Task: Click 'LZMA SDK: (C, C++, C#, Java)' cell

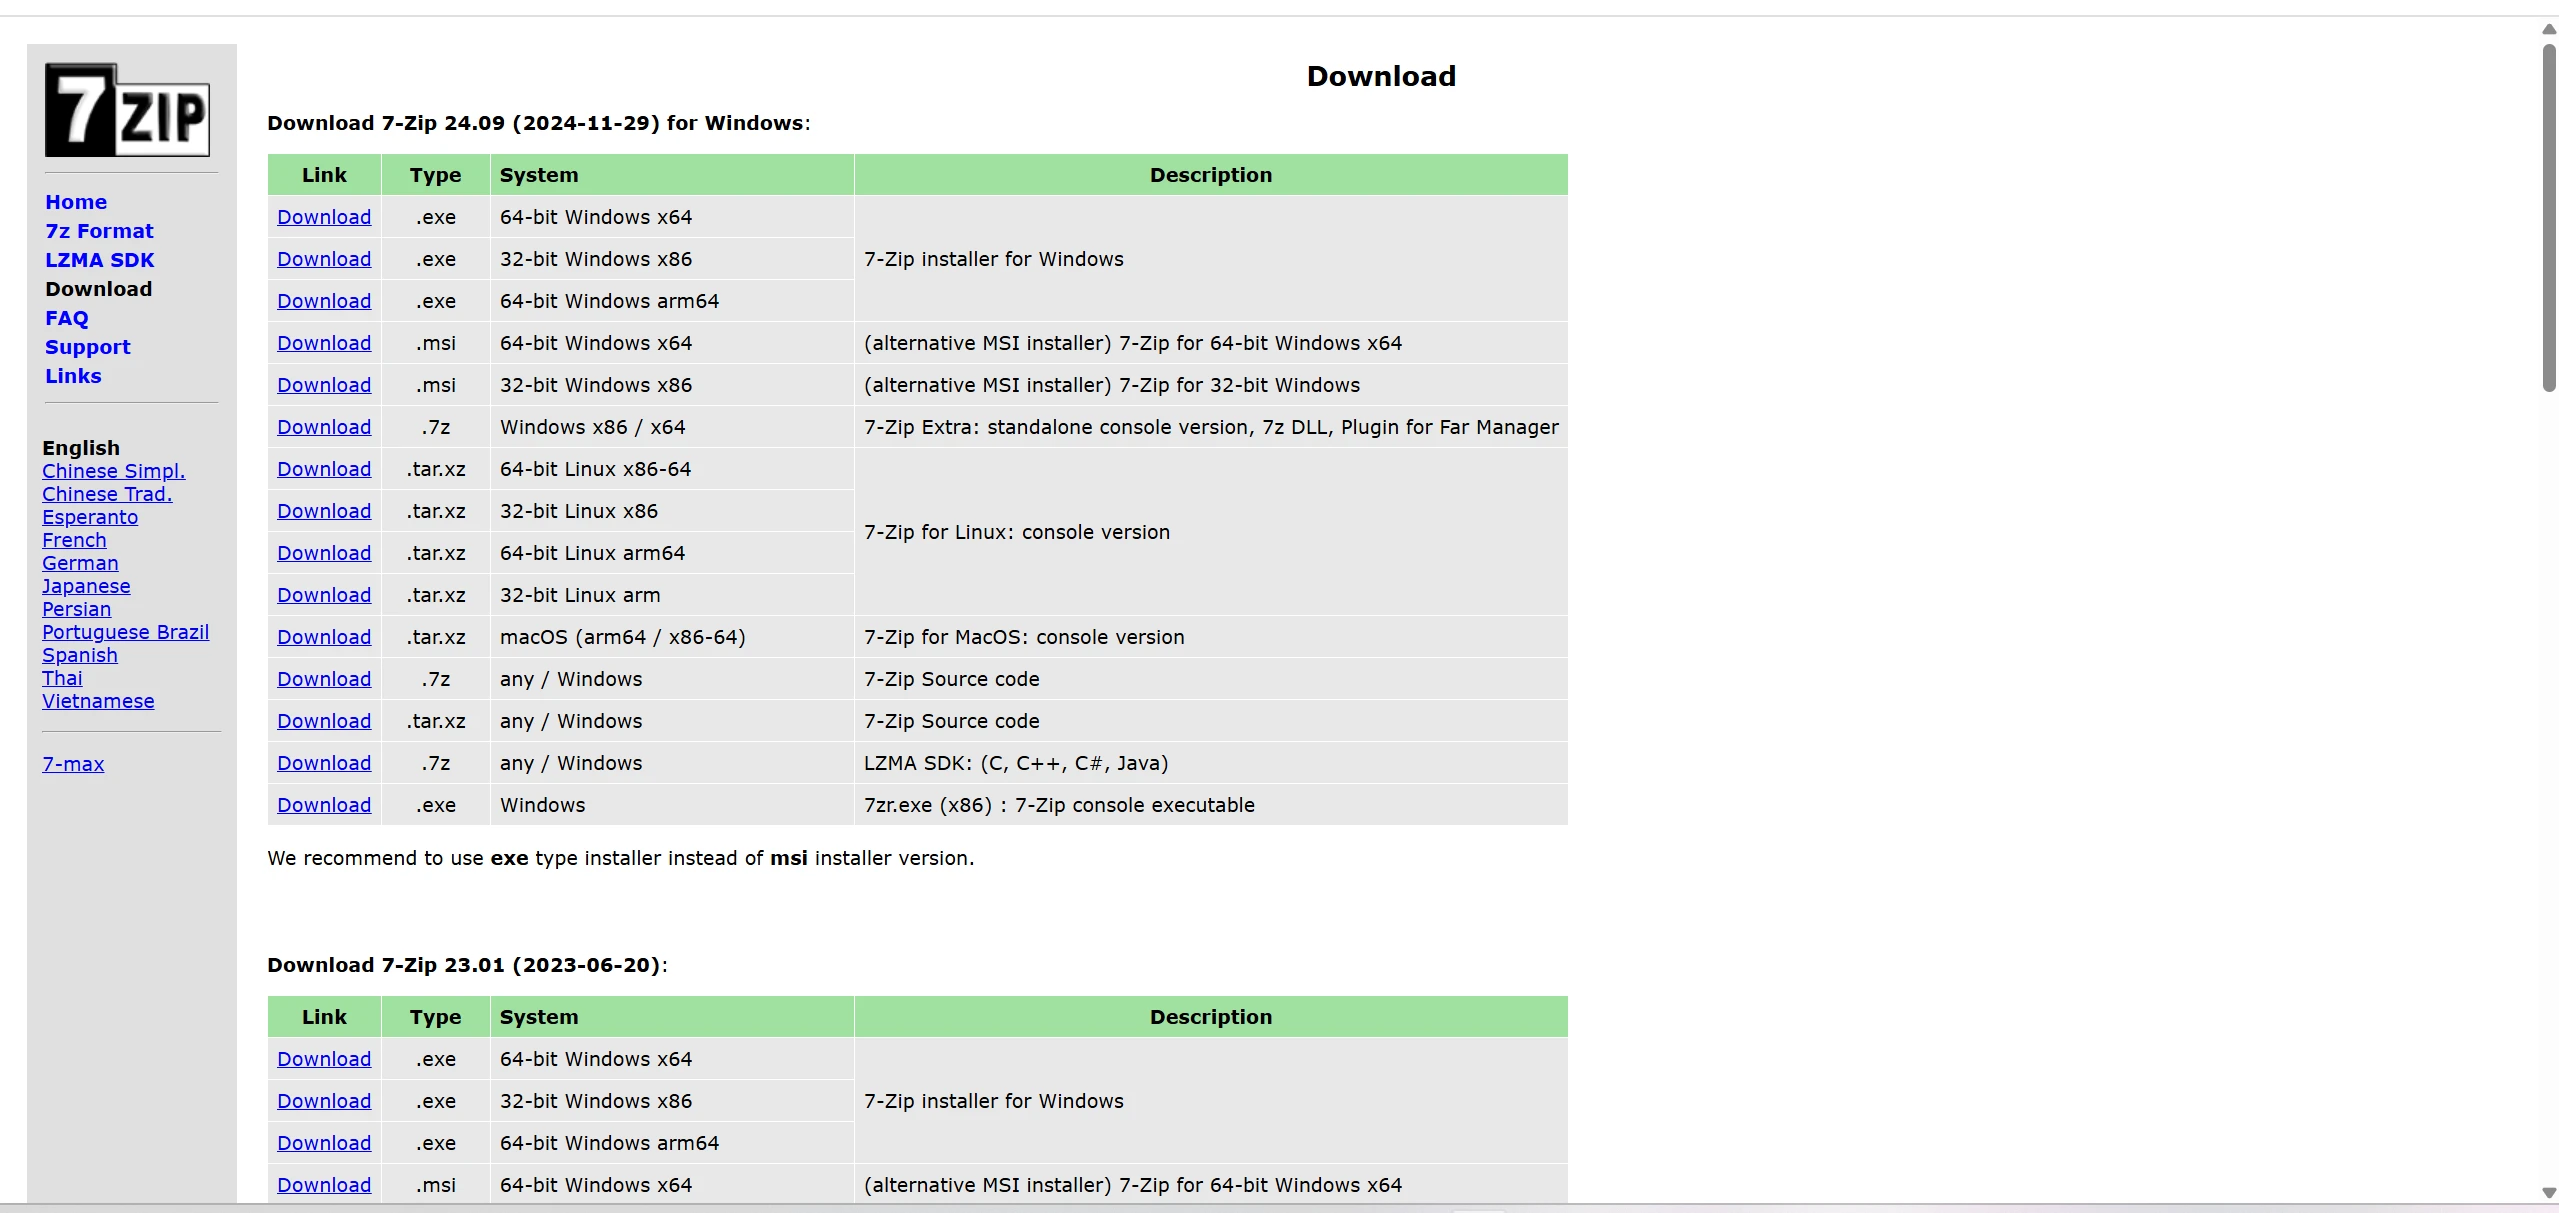Action: coord(1211,763)
